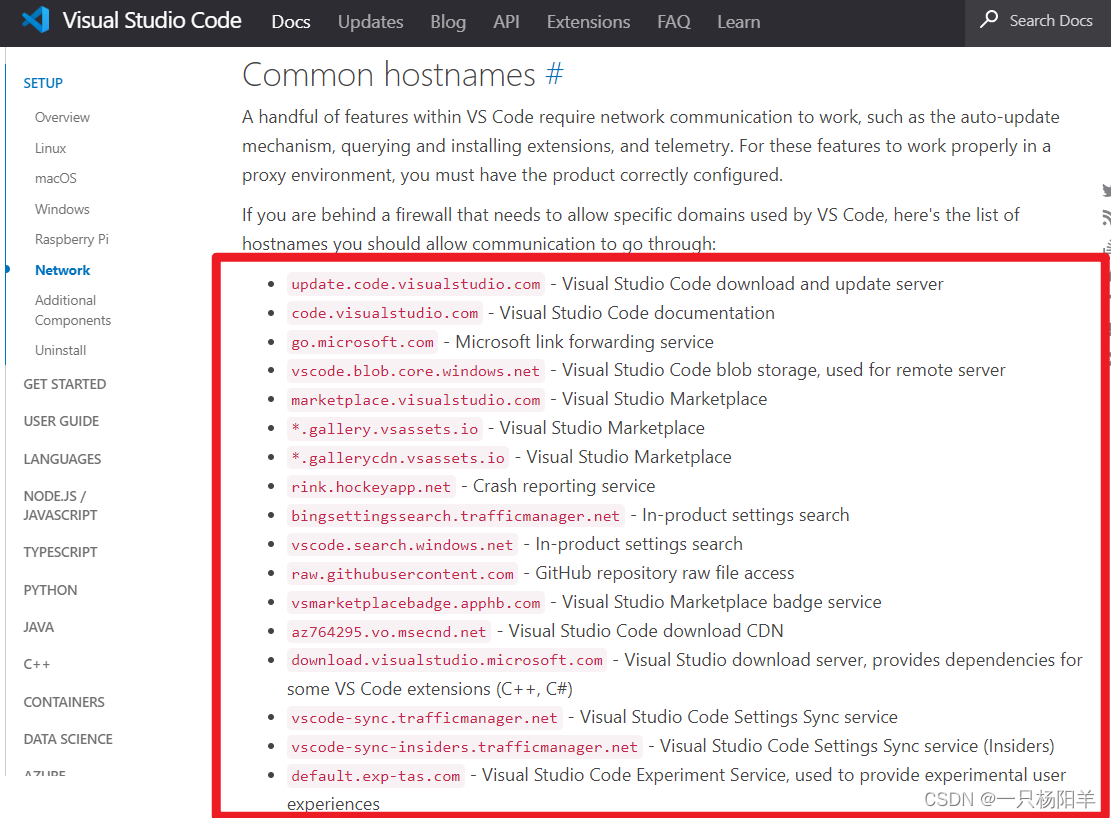
Task: Open the FAQ navigation link
Action: tap(674, 22)
